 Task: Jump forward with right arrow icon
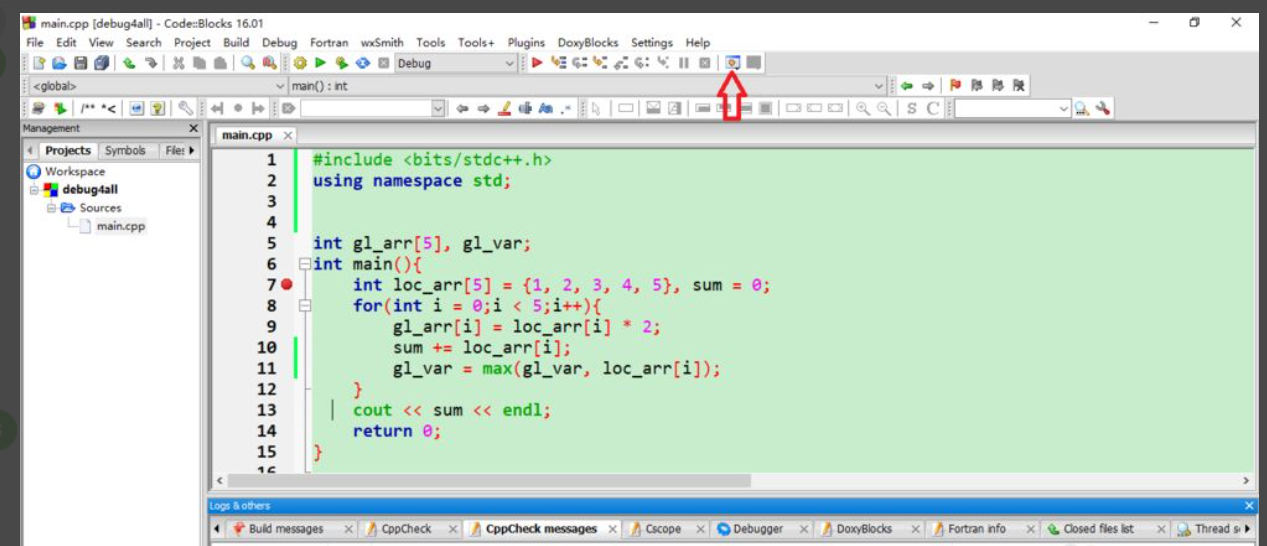pyautogui.click(x=928, y=86)
